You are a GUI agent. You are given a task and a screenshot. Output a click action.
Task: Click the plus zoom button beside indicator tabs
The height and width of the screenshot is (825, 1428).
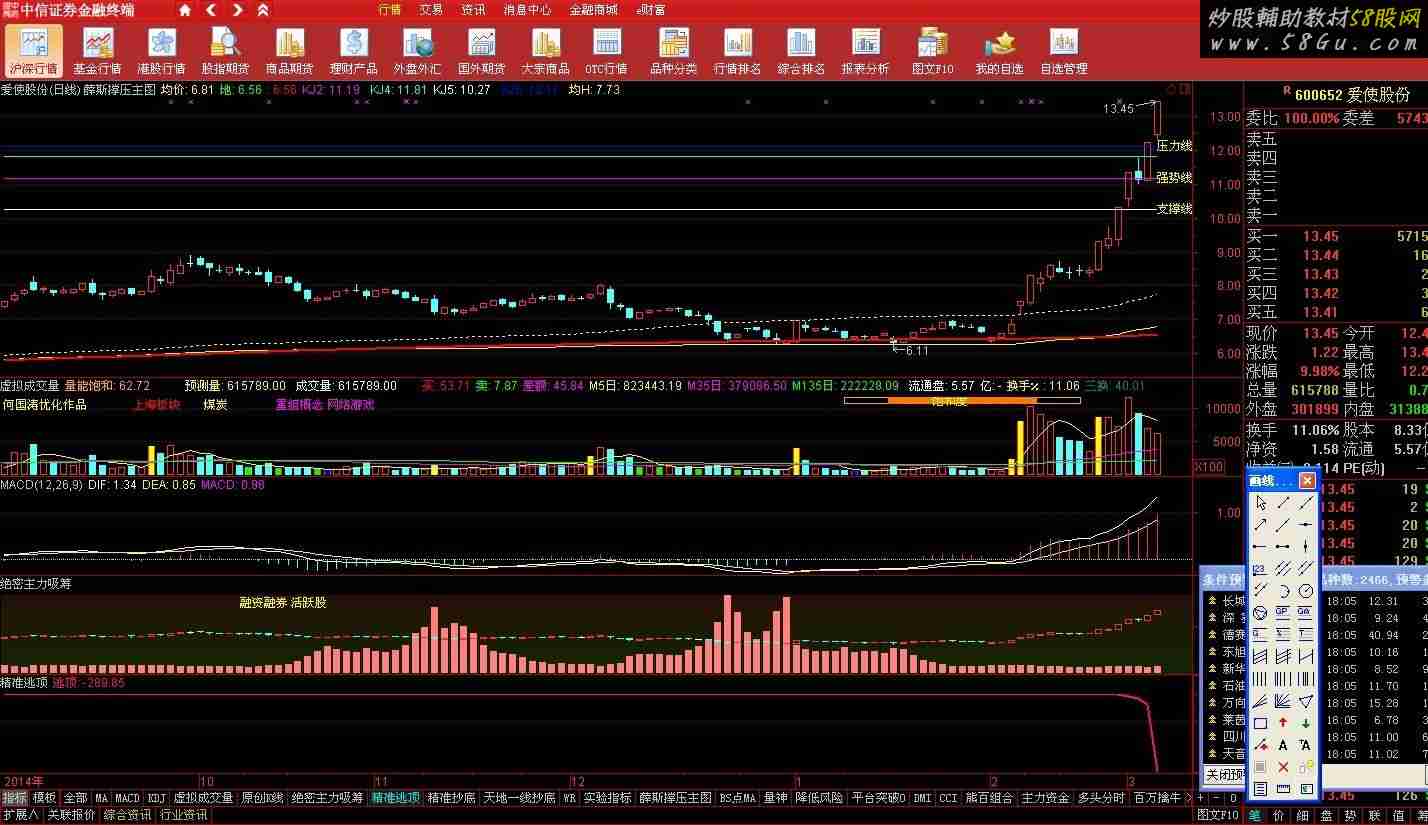[1201, 798]
